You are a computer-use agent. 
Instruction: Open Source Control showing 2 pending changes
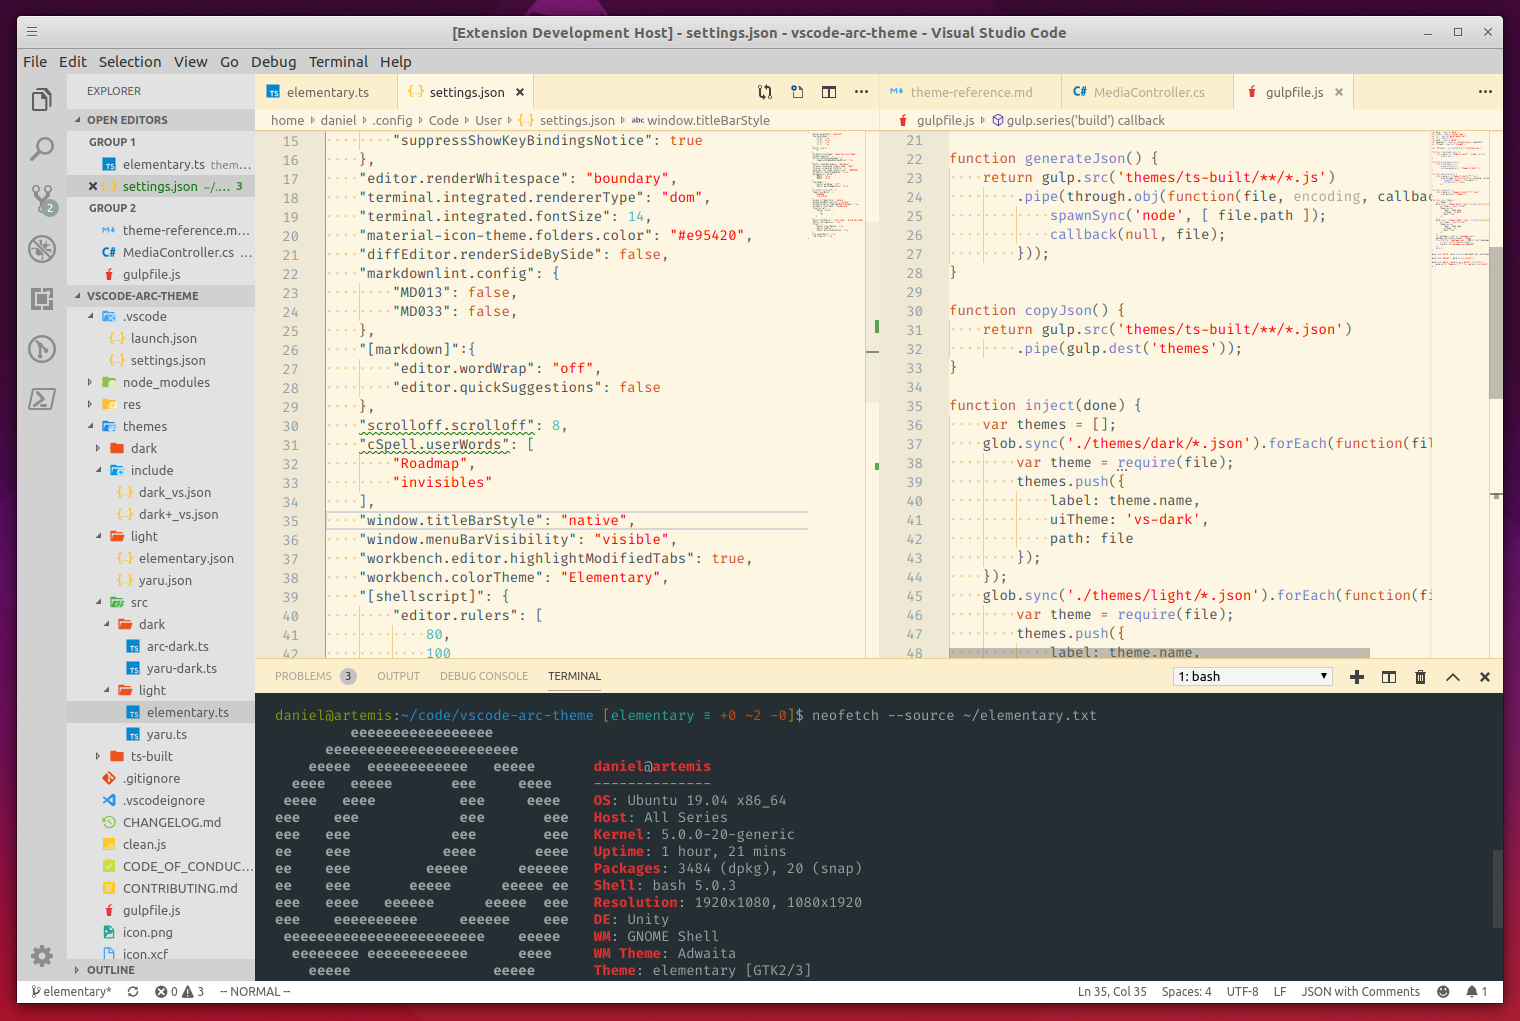point(41,198)
